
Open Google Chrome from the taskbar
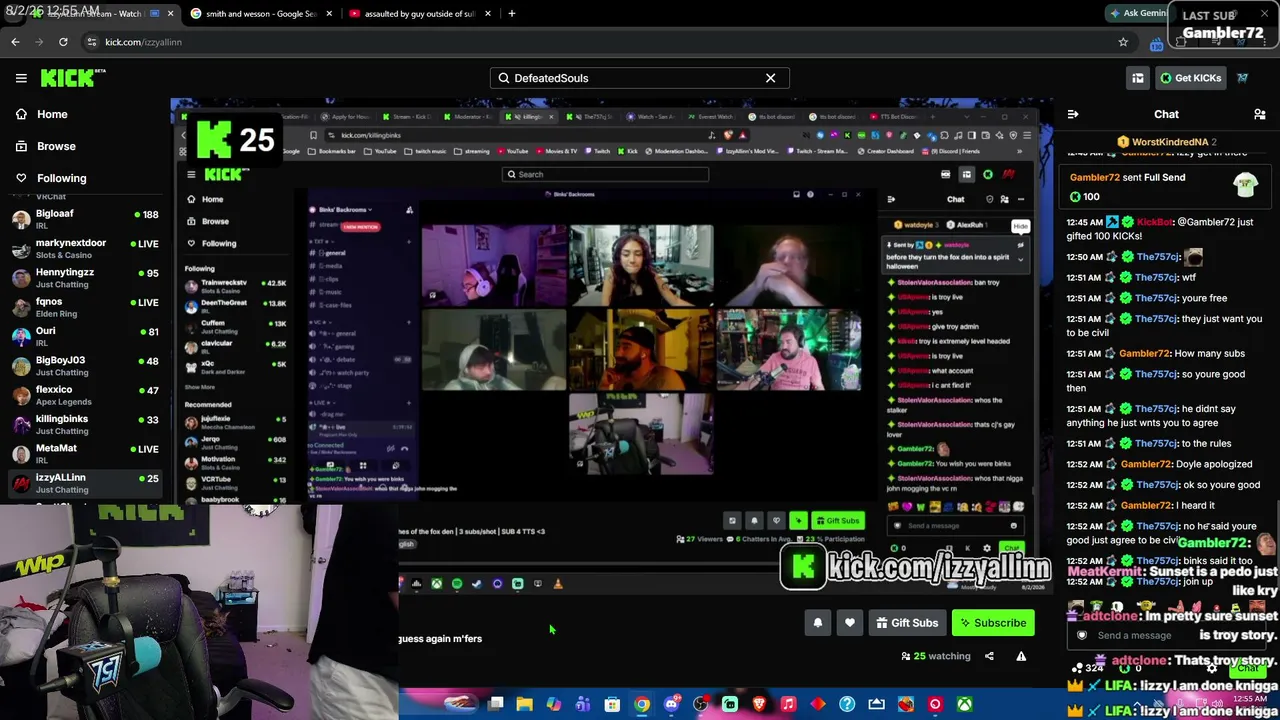641,705
